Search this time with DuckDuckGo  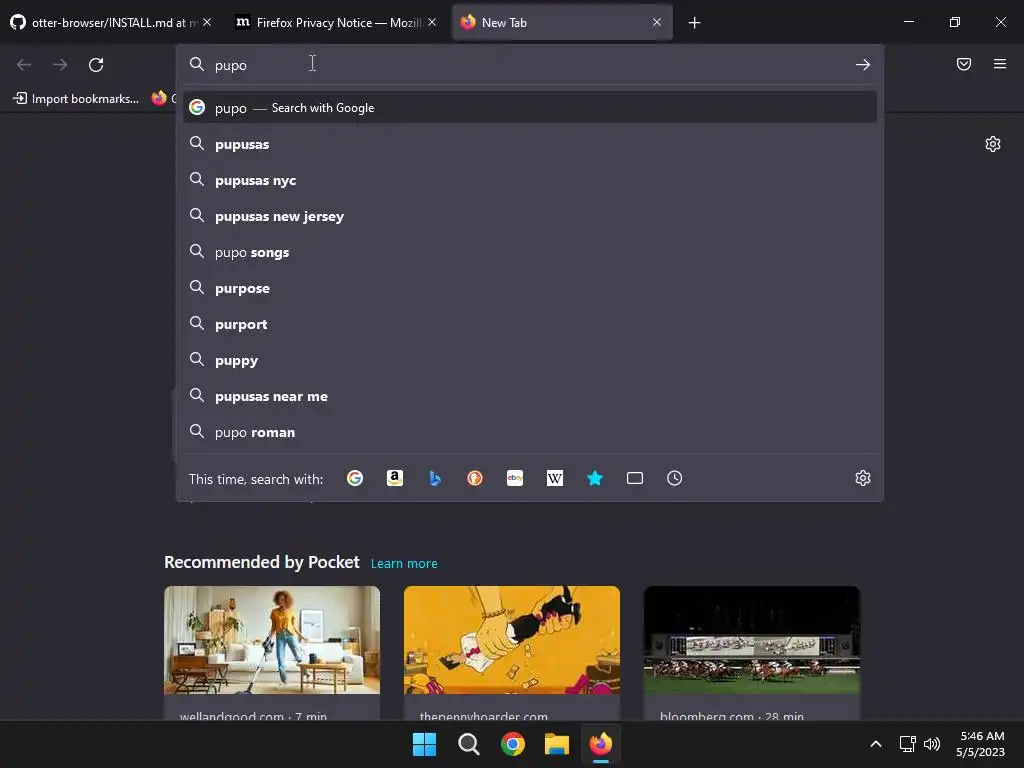tap(475, 479)
